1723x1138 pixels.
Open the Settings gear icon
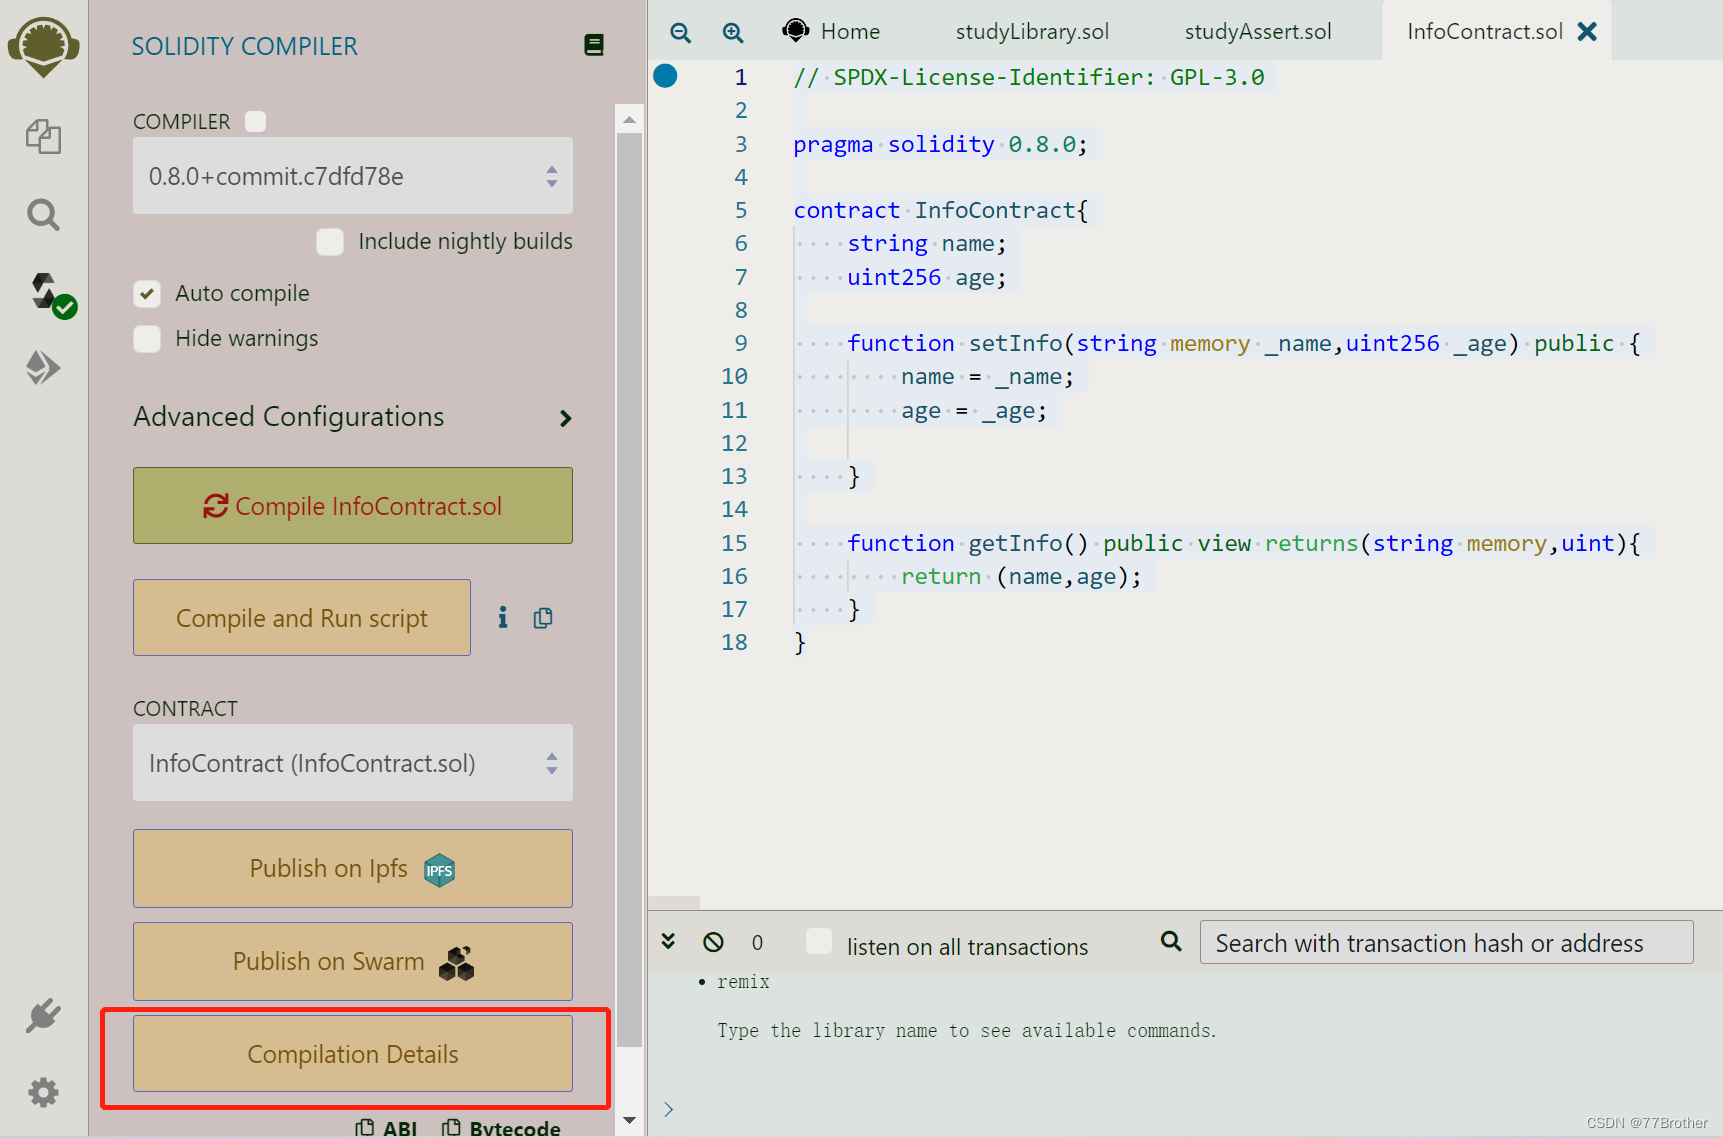tap(43, 1092)
